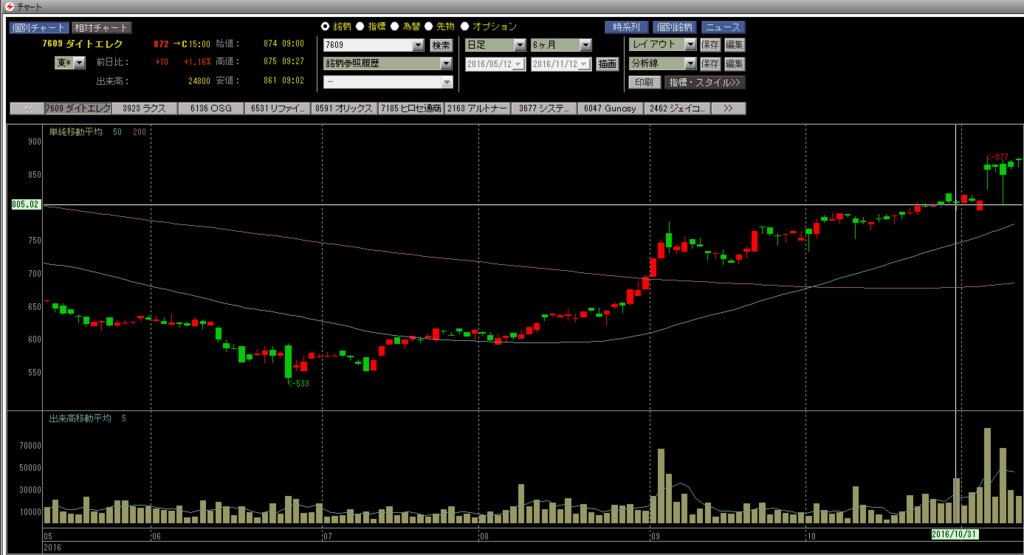The image size is (1024, 555).
Task: Switch to the 相対チャート tab
Action: 101,27
